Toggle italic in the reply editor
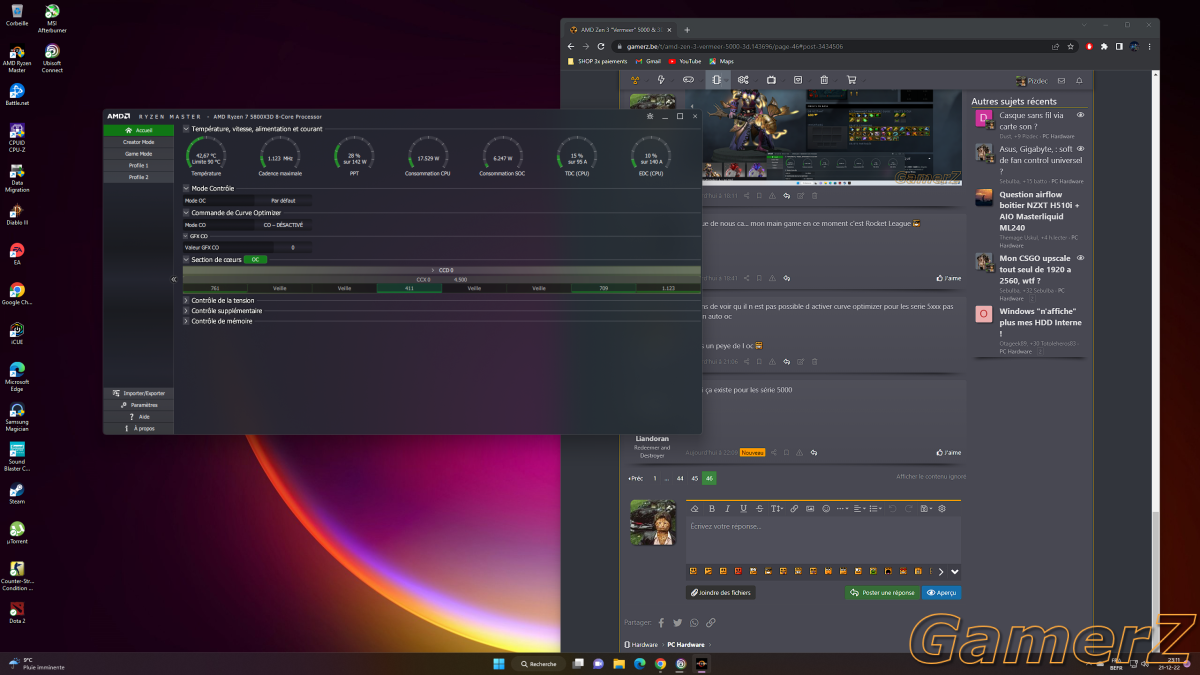Image resolution: width=1200 pixels, height=675 pixels. click(x=728, y=509)
